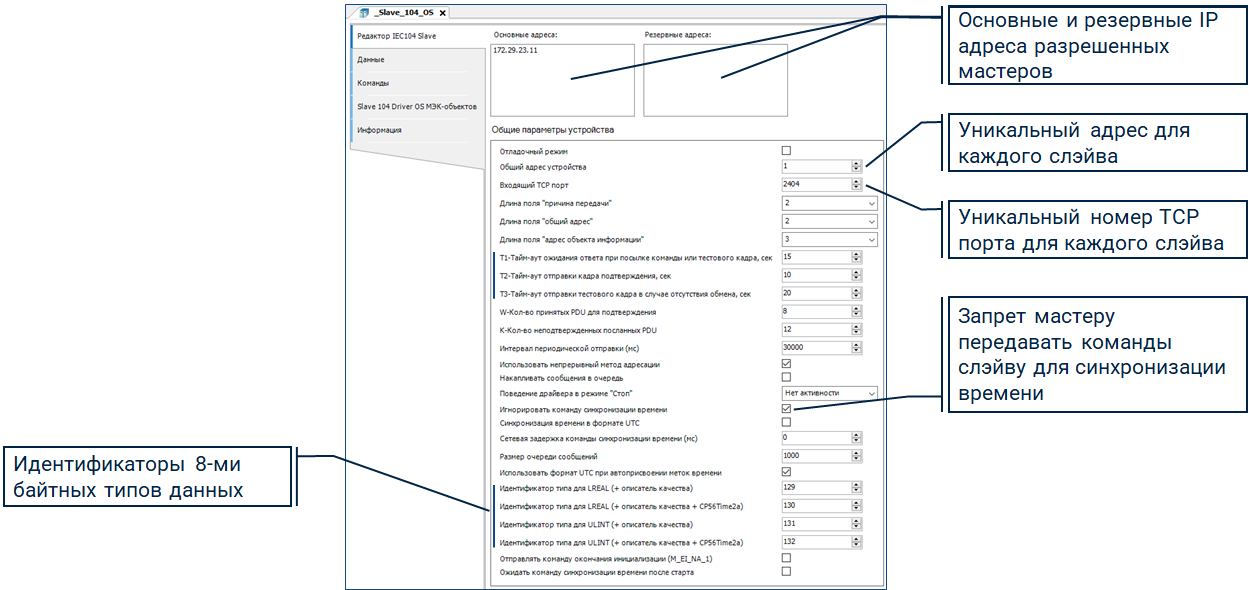The width and height of the screenshot is (1249, 590).
Task: Decrease the Интервал периодической отправки value
Action: (x=856, y=350)
